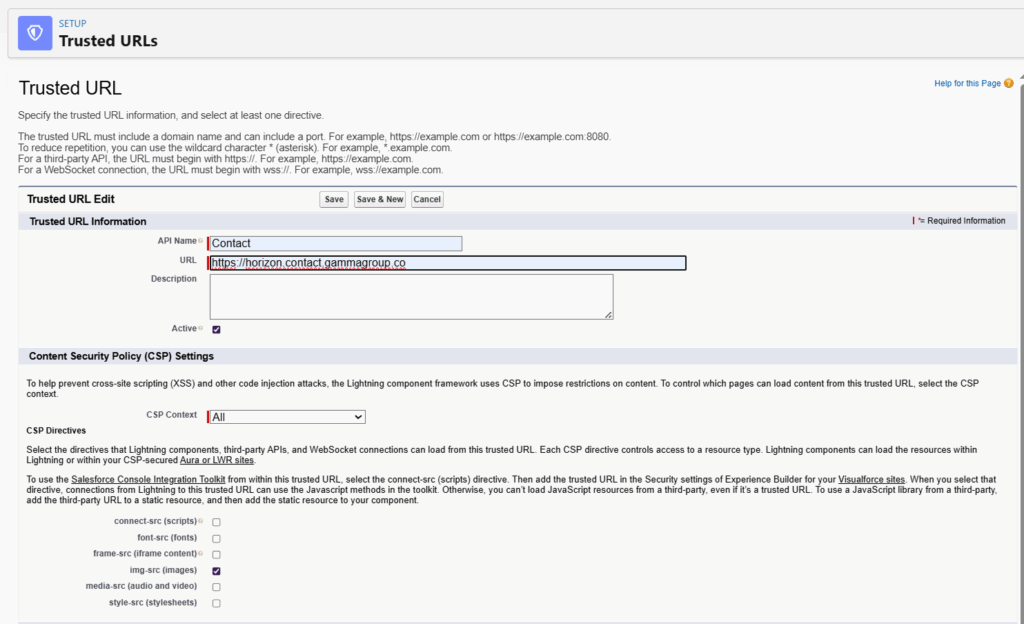The width and height of the screenshot is (1024, 624).
Task: Click the orange help question mark icon
Action: click(x=1009, y=83)
